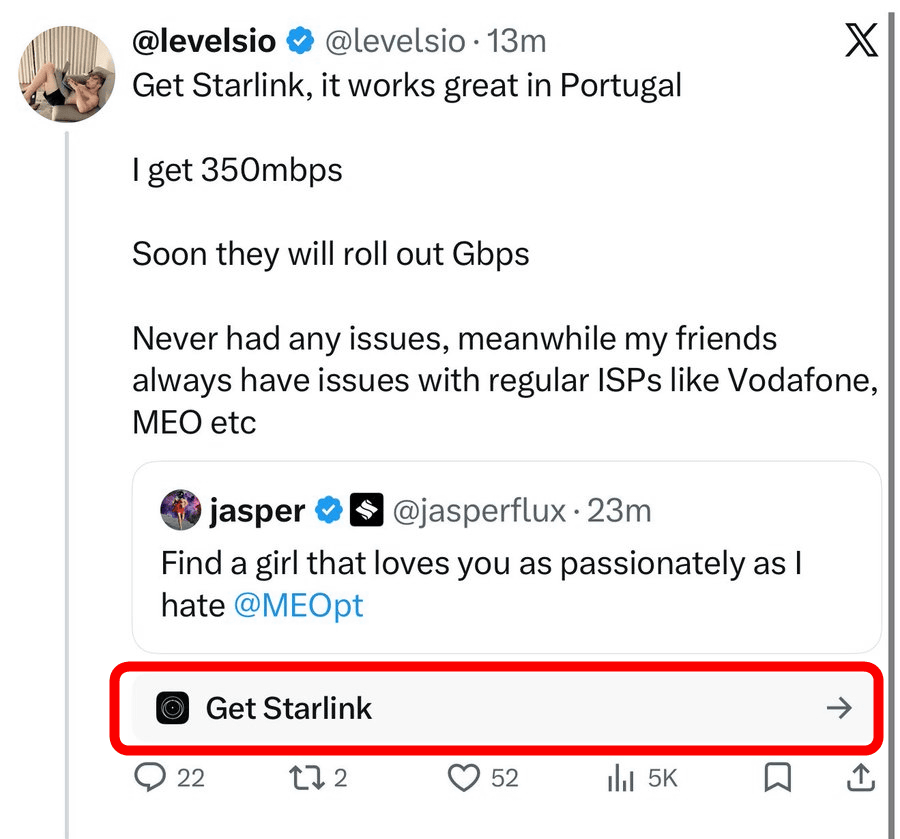Follow the arrow on Get Starlink card
The height and width of the screenshot is (839, 900).
point(839,709)
